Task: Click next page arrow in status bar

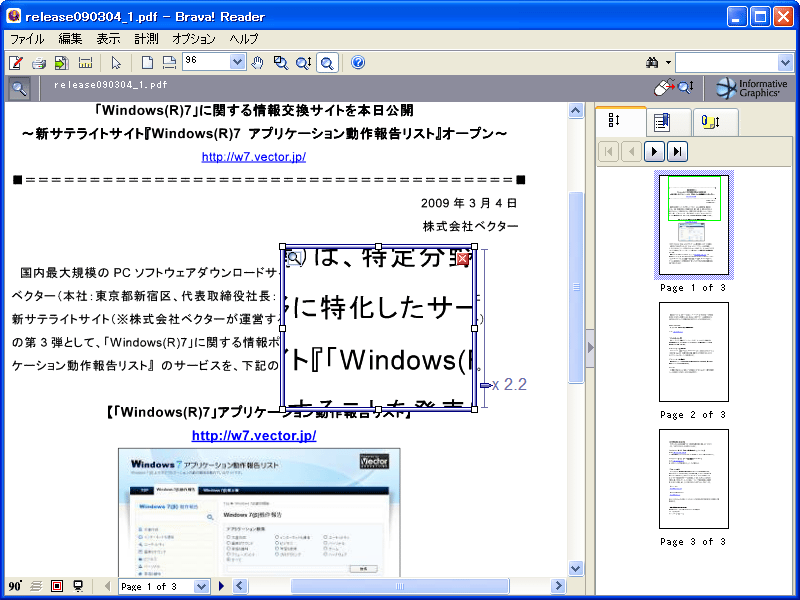Action: tap(221, 586)
